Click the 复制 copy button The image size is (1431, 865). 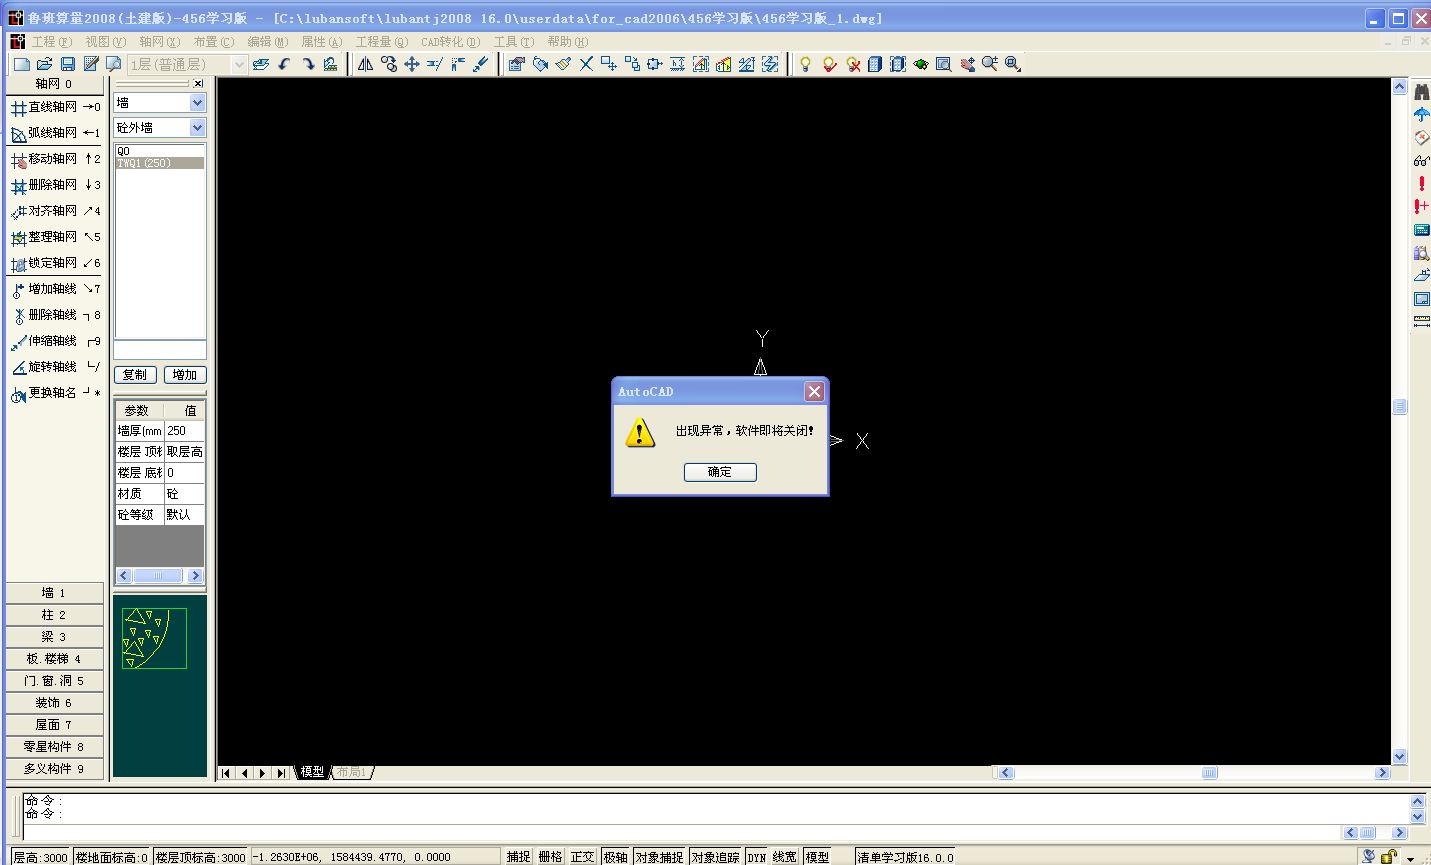tap(135, 375)
